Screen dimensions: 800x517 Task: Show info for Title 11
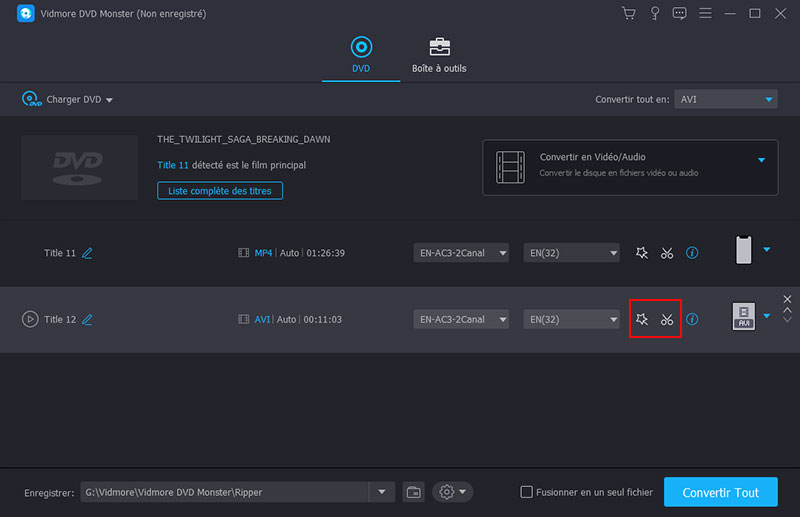(692, 253)
